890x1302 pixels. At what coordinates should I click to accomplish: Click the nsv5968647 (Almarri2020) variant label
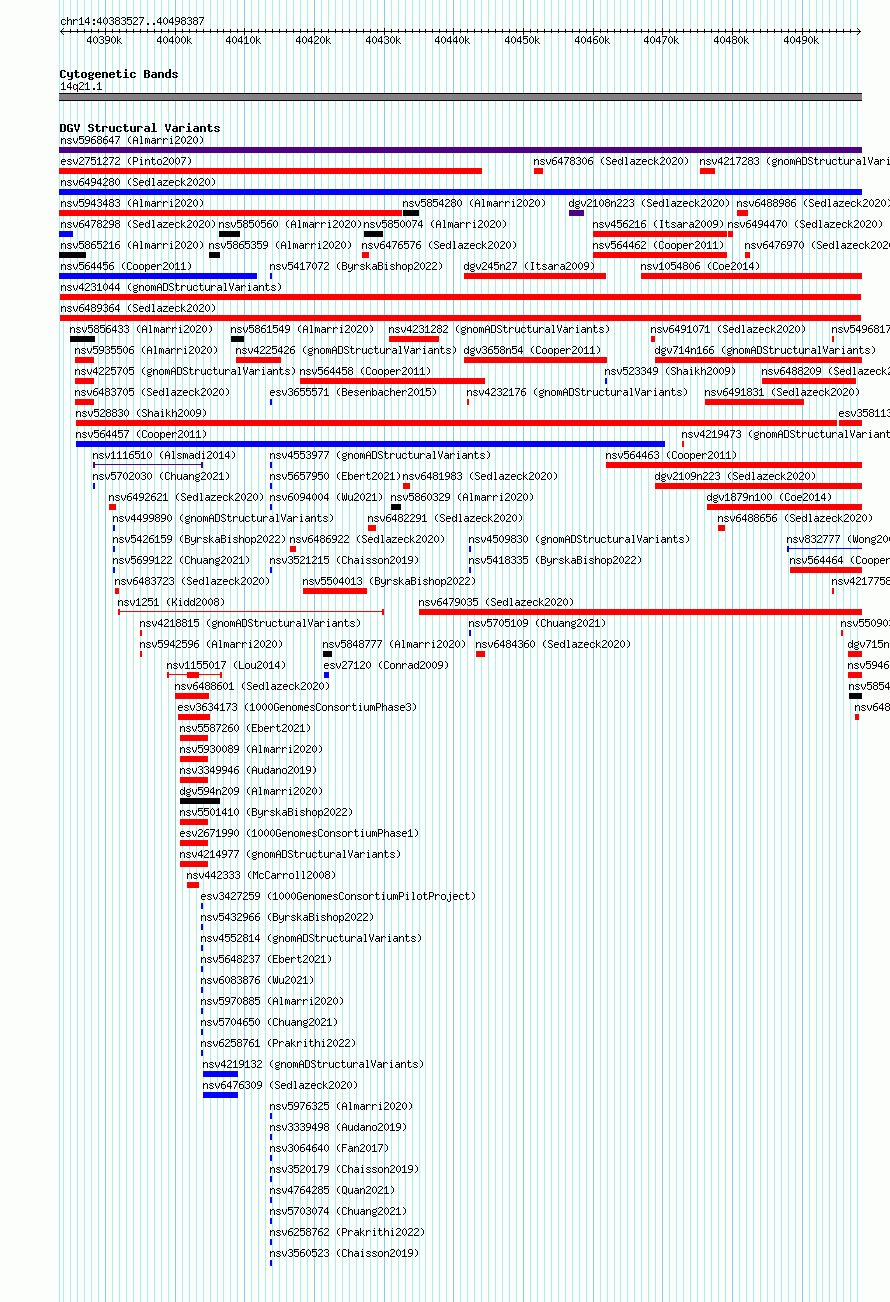tap(131, 140)
